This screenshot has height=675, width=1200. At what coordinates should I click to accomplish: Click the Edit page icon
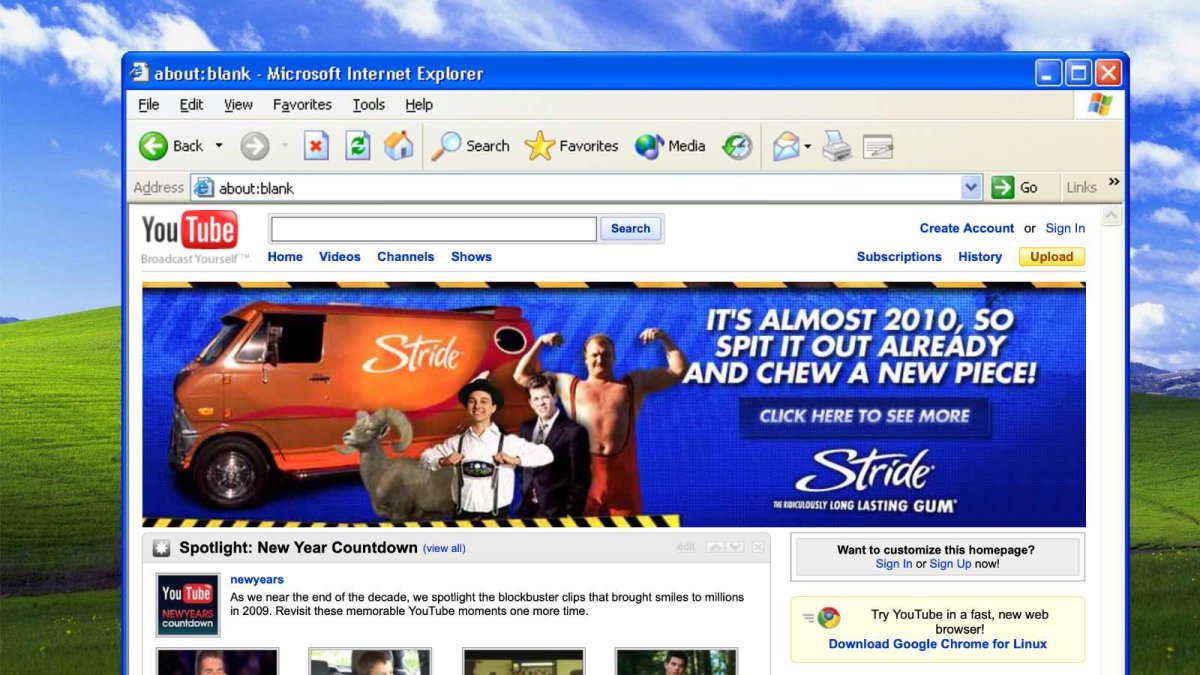coord(877,147)
